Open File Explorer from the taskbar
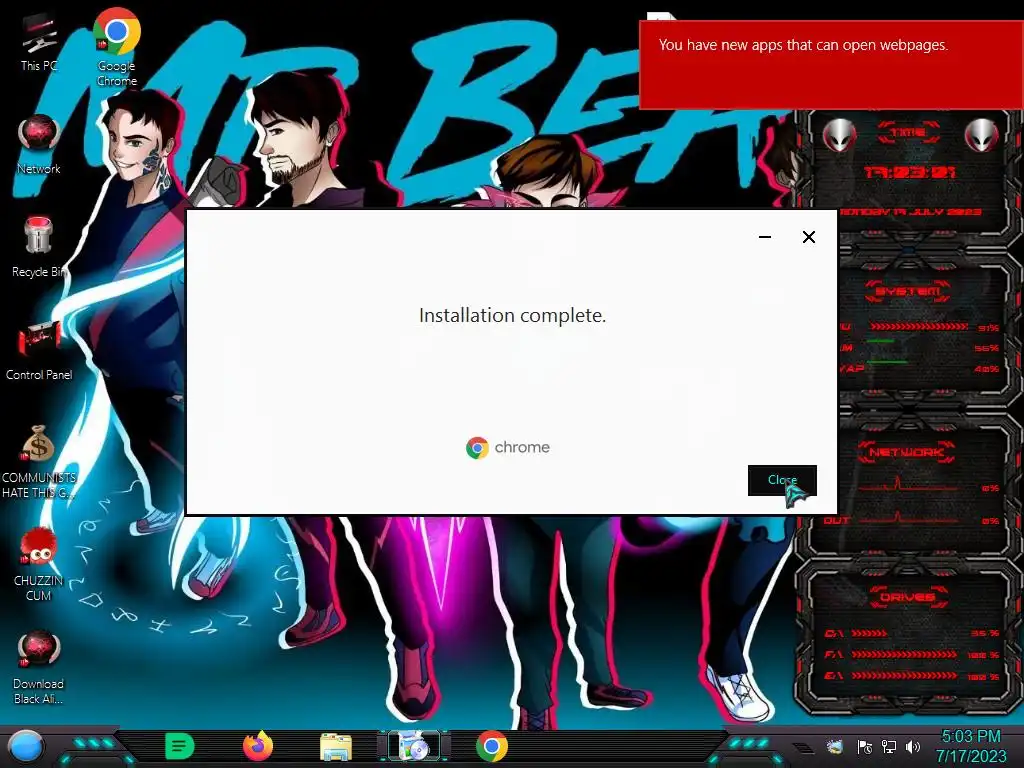 tap(336, 746)
